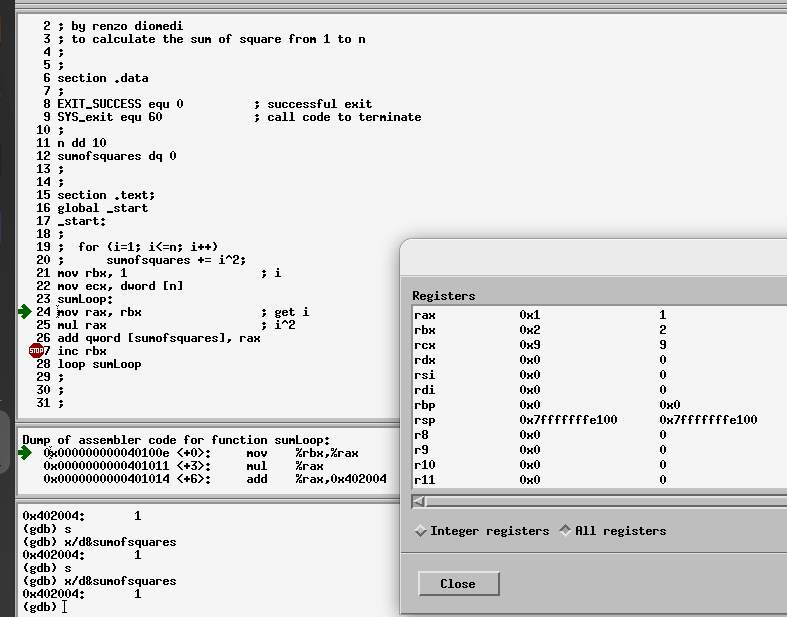Click line 20 comment 'sumofsquares += i^2;'
This screenshot has height=617, width=787.
(176, 260)
